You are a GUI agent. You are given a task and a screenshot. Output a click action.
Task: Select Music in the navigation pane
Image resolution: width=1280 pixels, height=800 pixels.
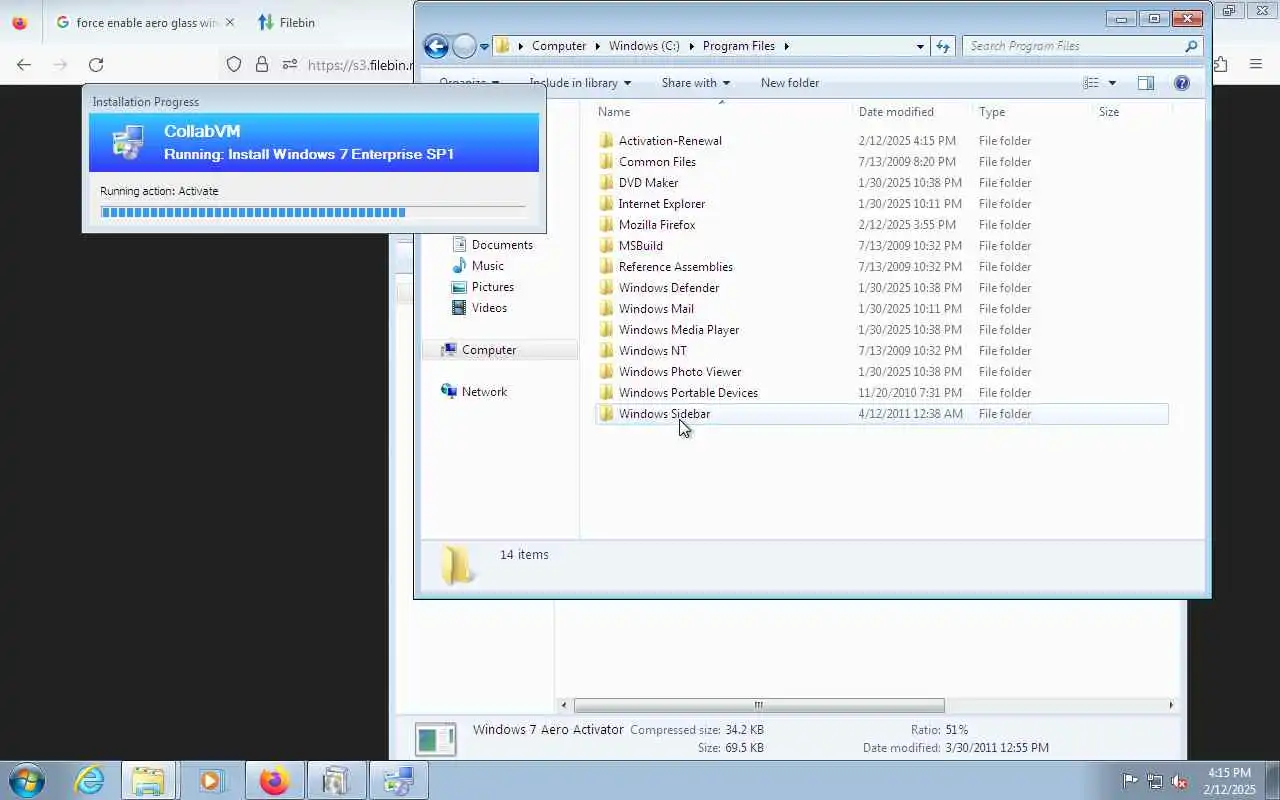pos(487,266)
